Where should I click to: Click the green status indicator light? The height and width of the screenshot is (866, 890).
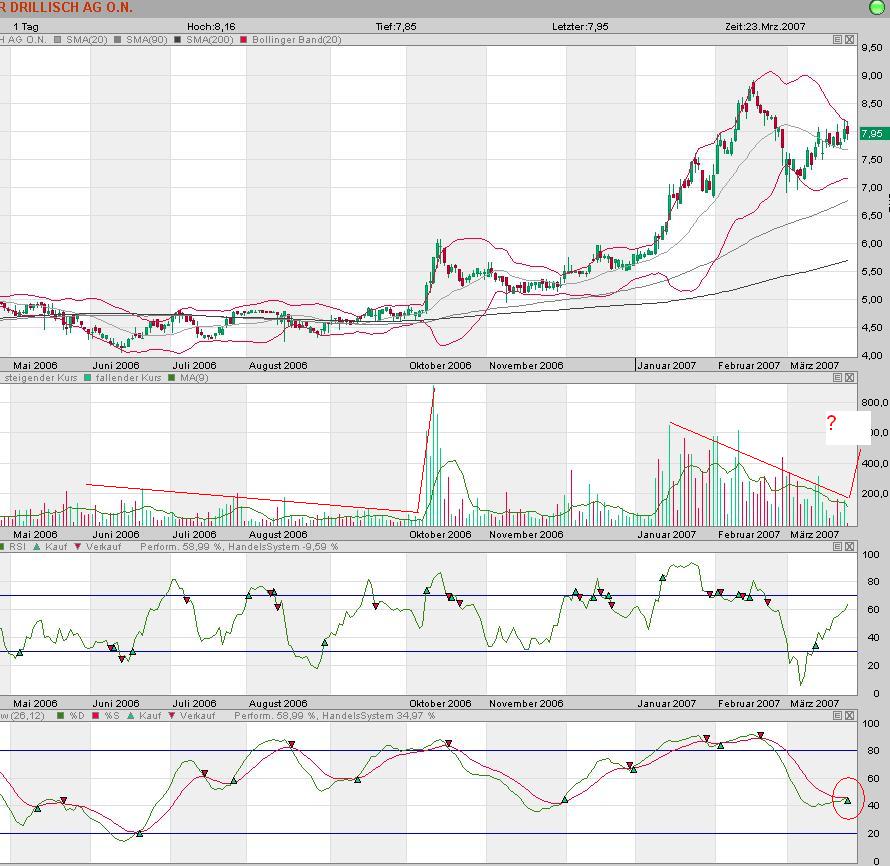tap(878, 7)
